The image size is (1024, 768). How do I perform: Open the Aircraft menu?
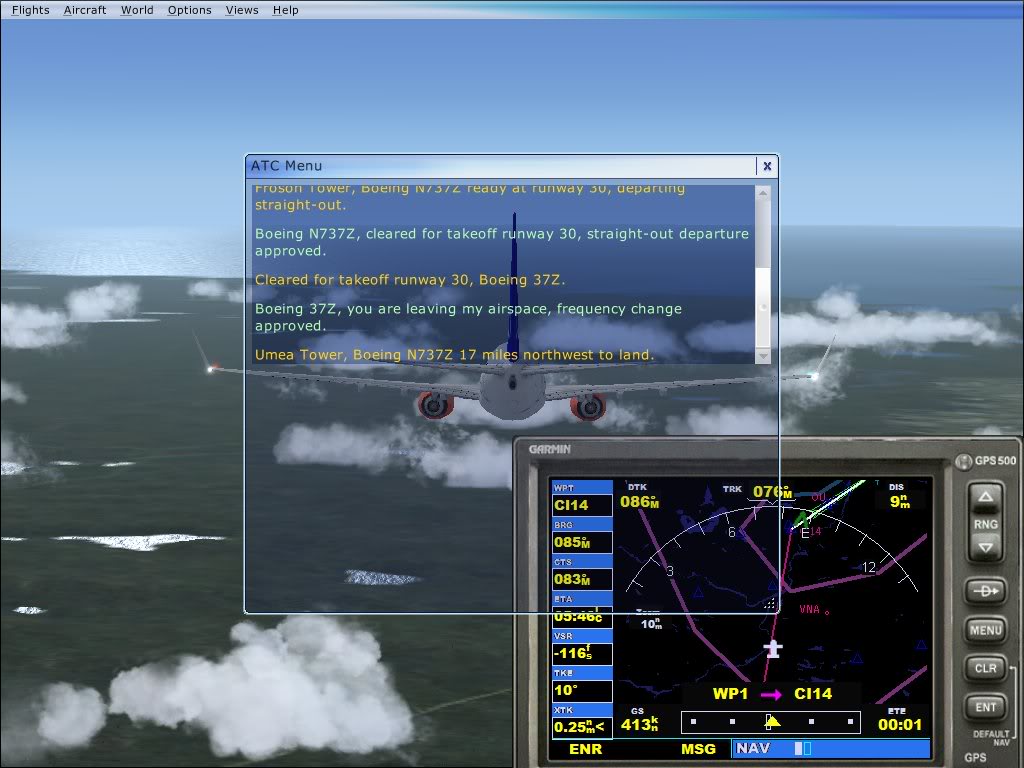point(84,10)
